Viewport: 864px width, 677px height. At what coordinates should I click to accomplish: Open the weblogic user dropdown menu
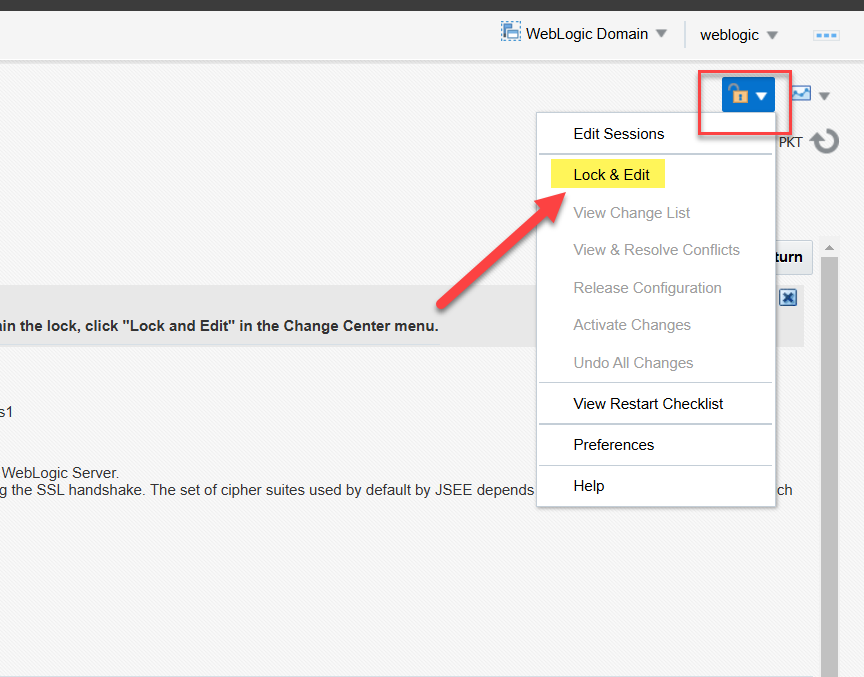tap(738, 35)
